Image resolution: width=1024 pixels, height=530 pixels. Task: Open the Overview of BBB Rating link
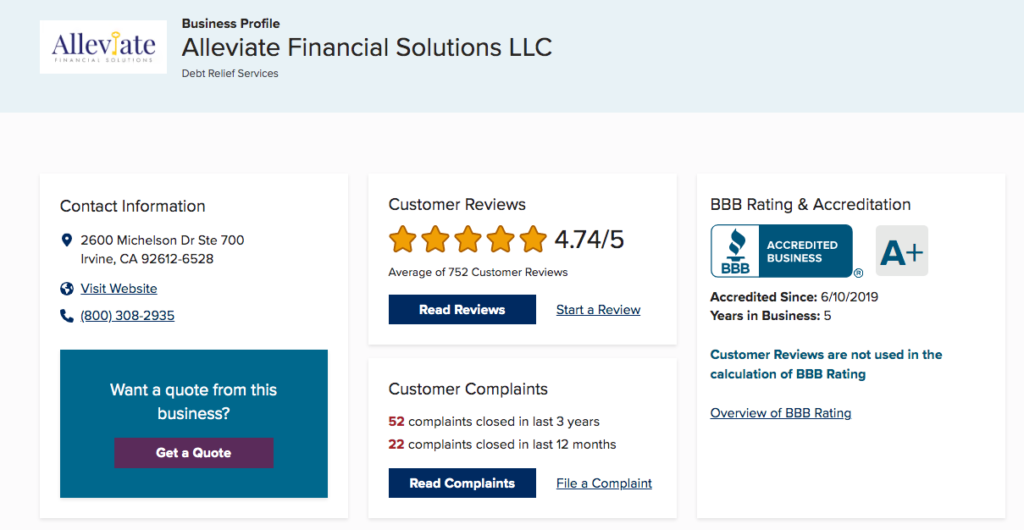click(x=781, y=413)
